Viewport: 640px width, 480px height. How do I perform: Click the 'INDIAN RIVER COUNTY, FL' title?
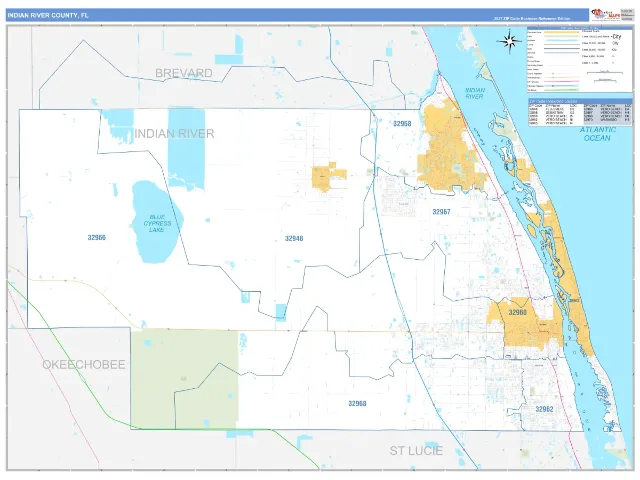point(47,16)
